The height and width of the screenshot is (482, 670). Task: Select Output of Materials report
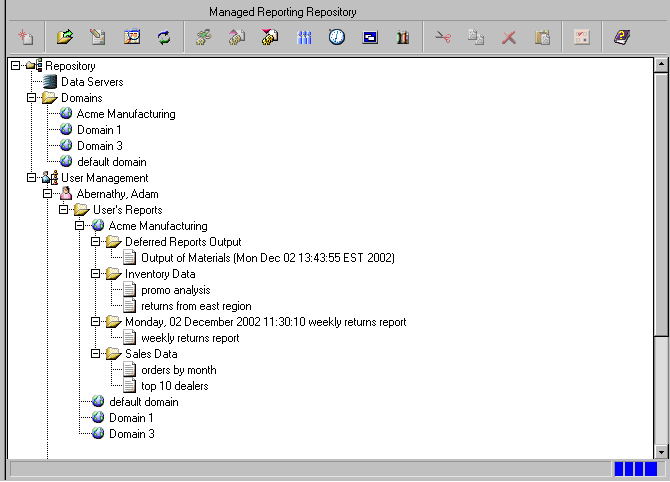268,258
